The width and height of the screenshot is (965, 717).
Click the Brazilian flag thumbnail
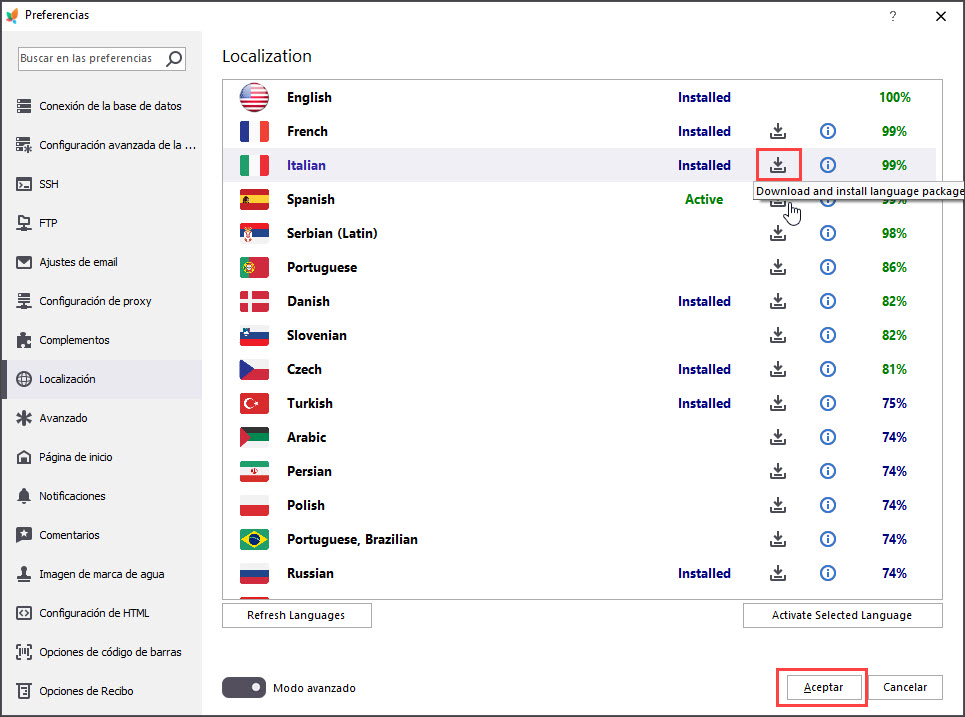click(x=254, y=539)
